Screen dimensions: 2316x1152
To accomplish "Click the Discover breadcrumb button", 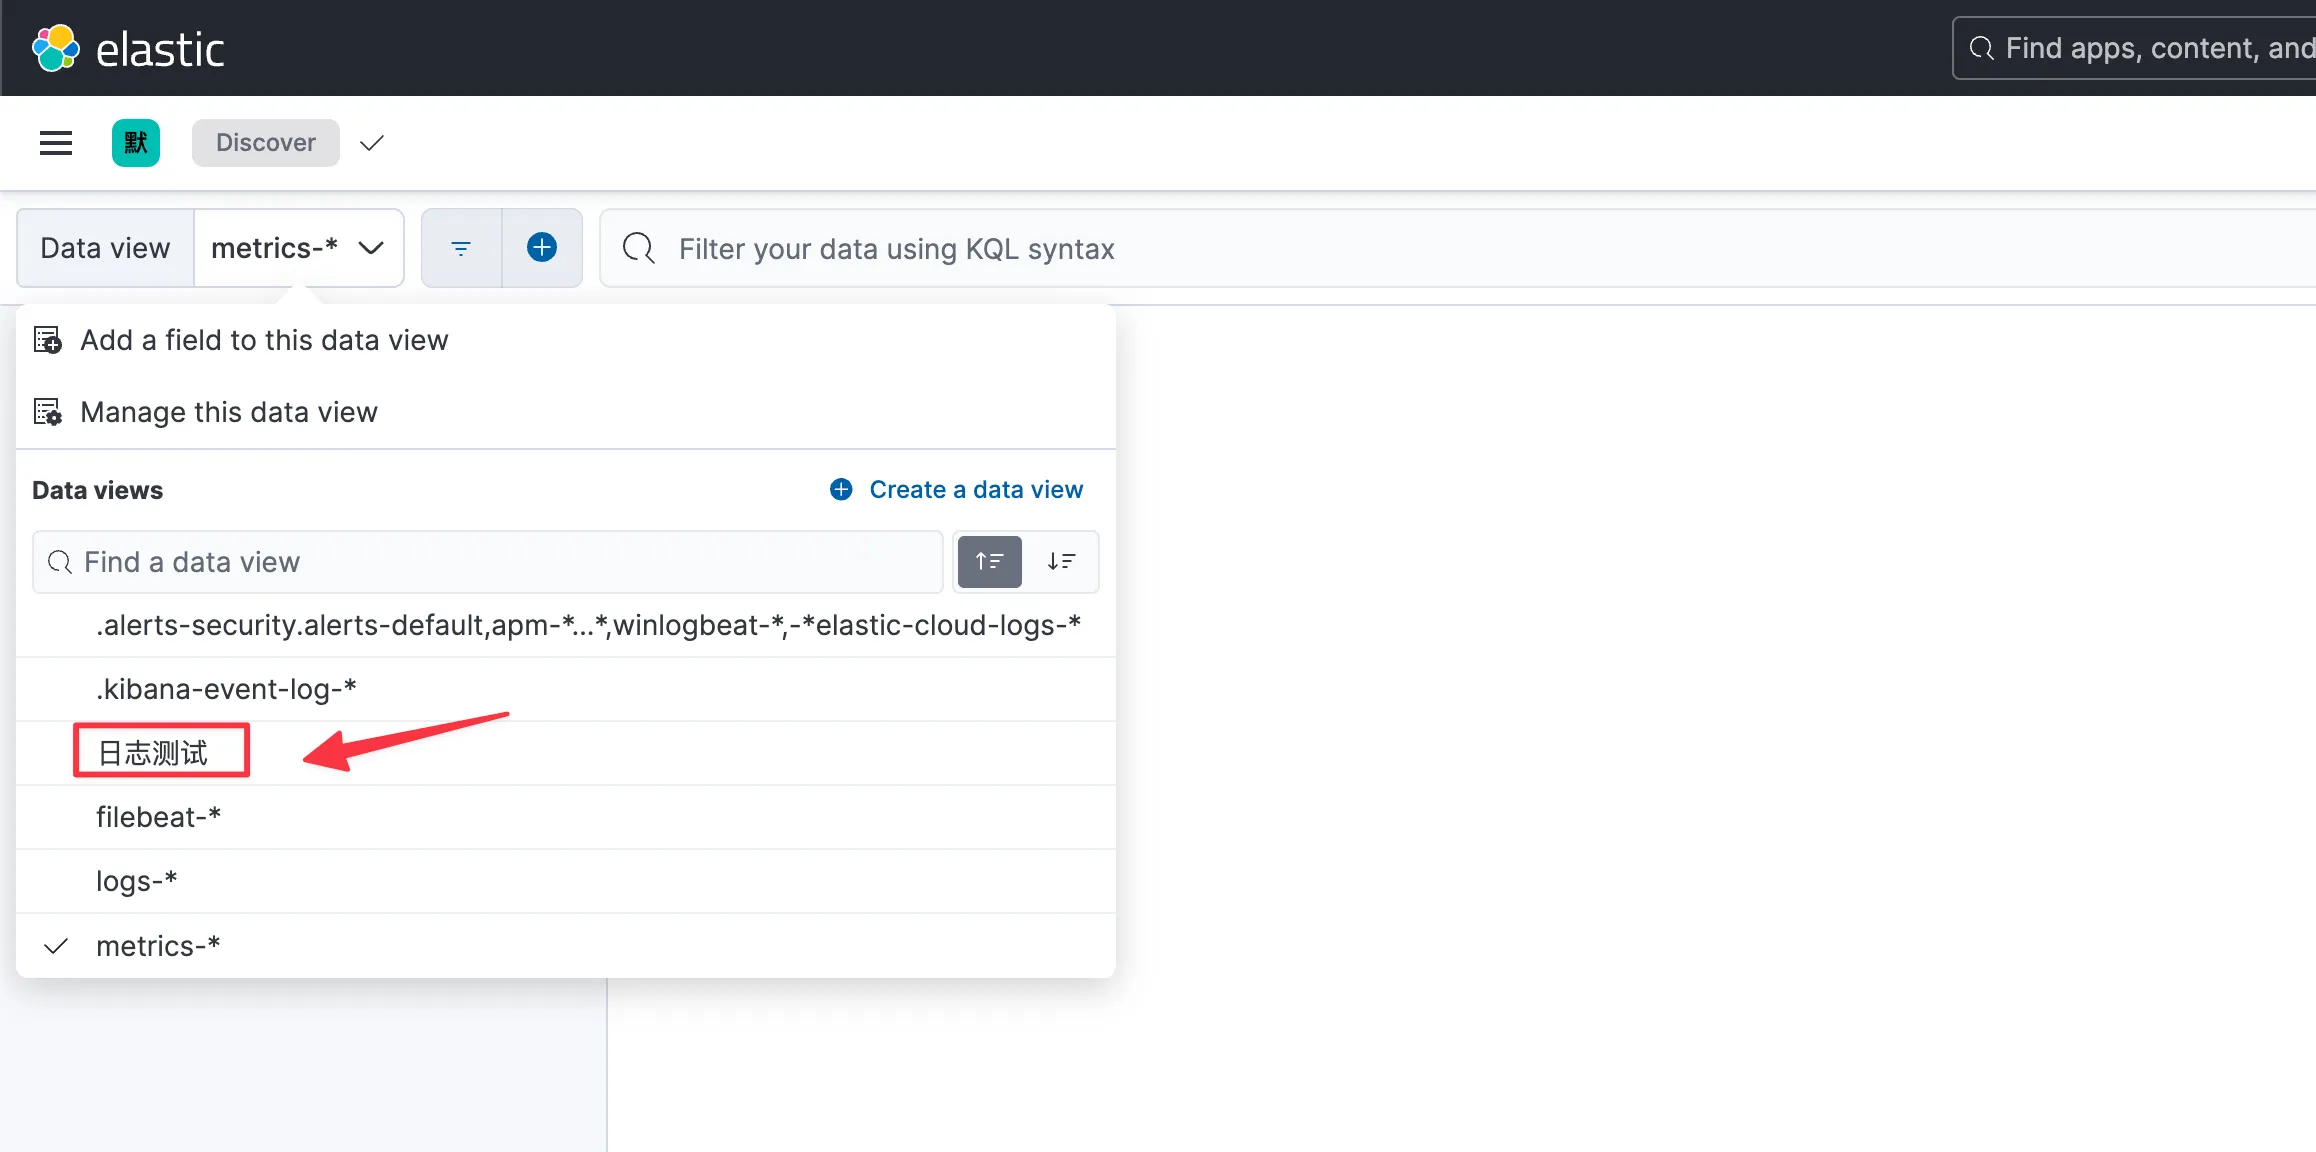I will point(265,143).
